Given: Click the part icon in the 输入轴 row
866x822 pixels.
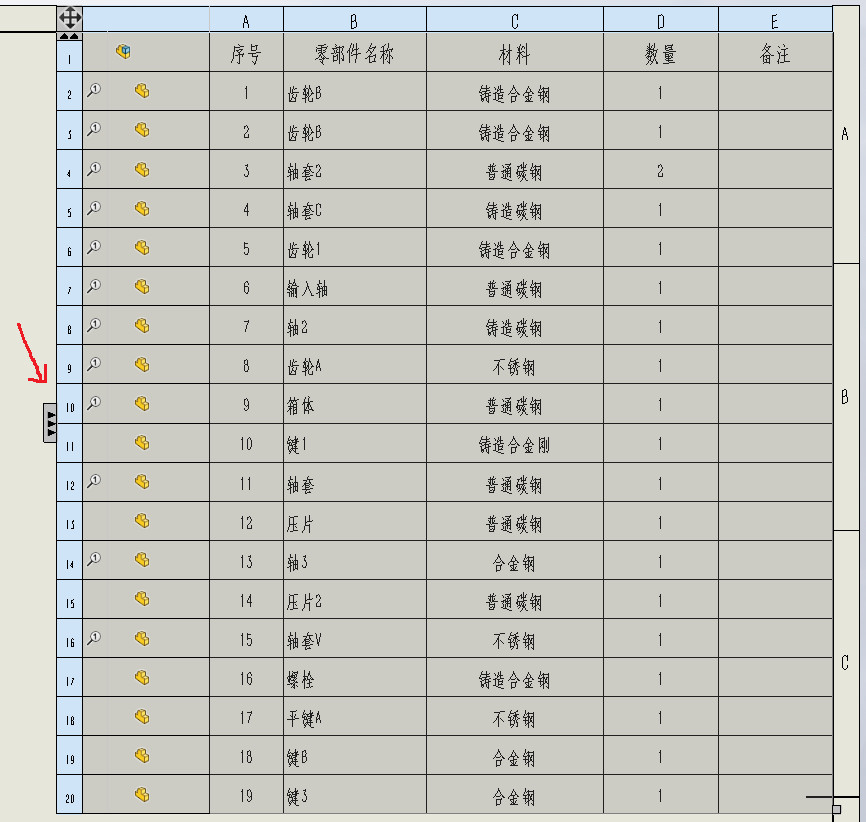Looking at the screenshot, I should tap(142, 286).
